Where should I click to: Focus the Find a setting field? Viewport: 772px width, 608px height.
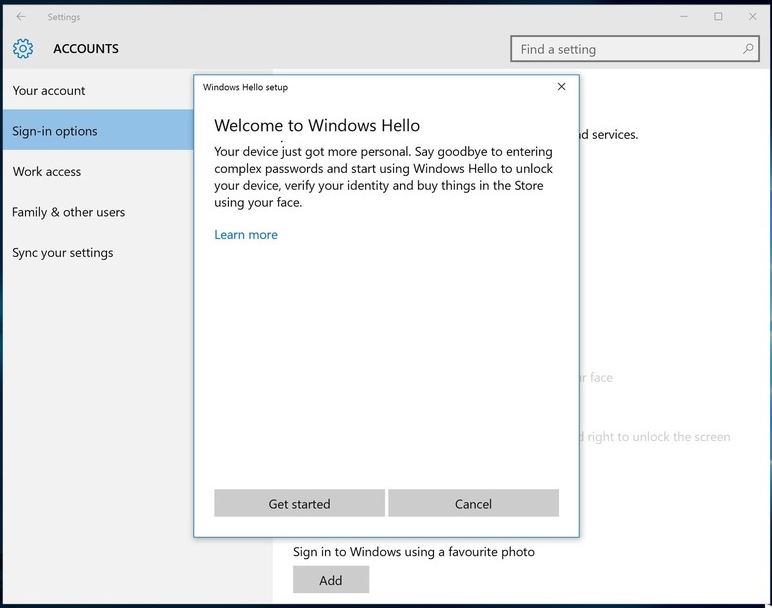pos(635,49)
